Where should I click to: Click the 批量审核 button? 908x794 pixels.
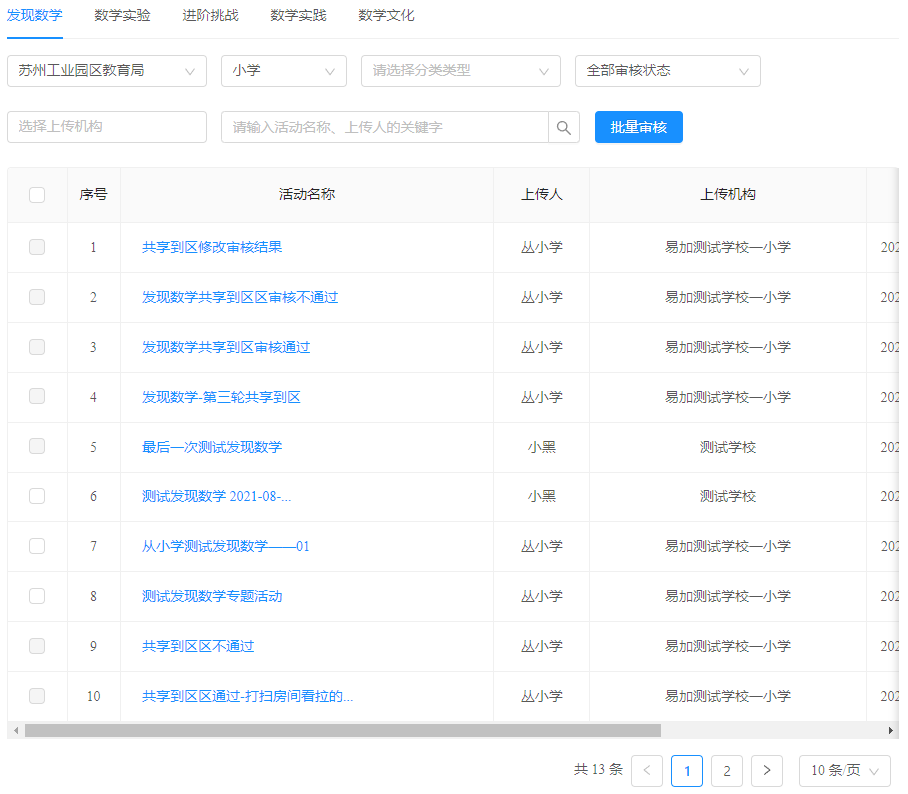pos(639,127)
